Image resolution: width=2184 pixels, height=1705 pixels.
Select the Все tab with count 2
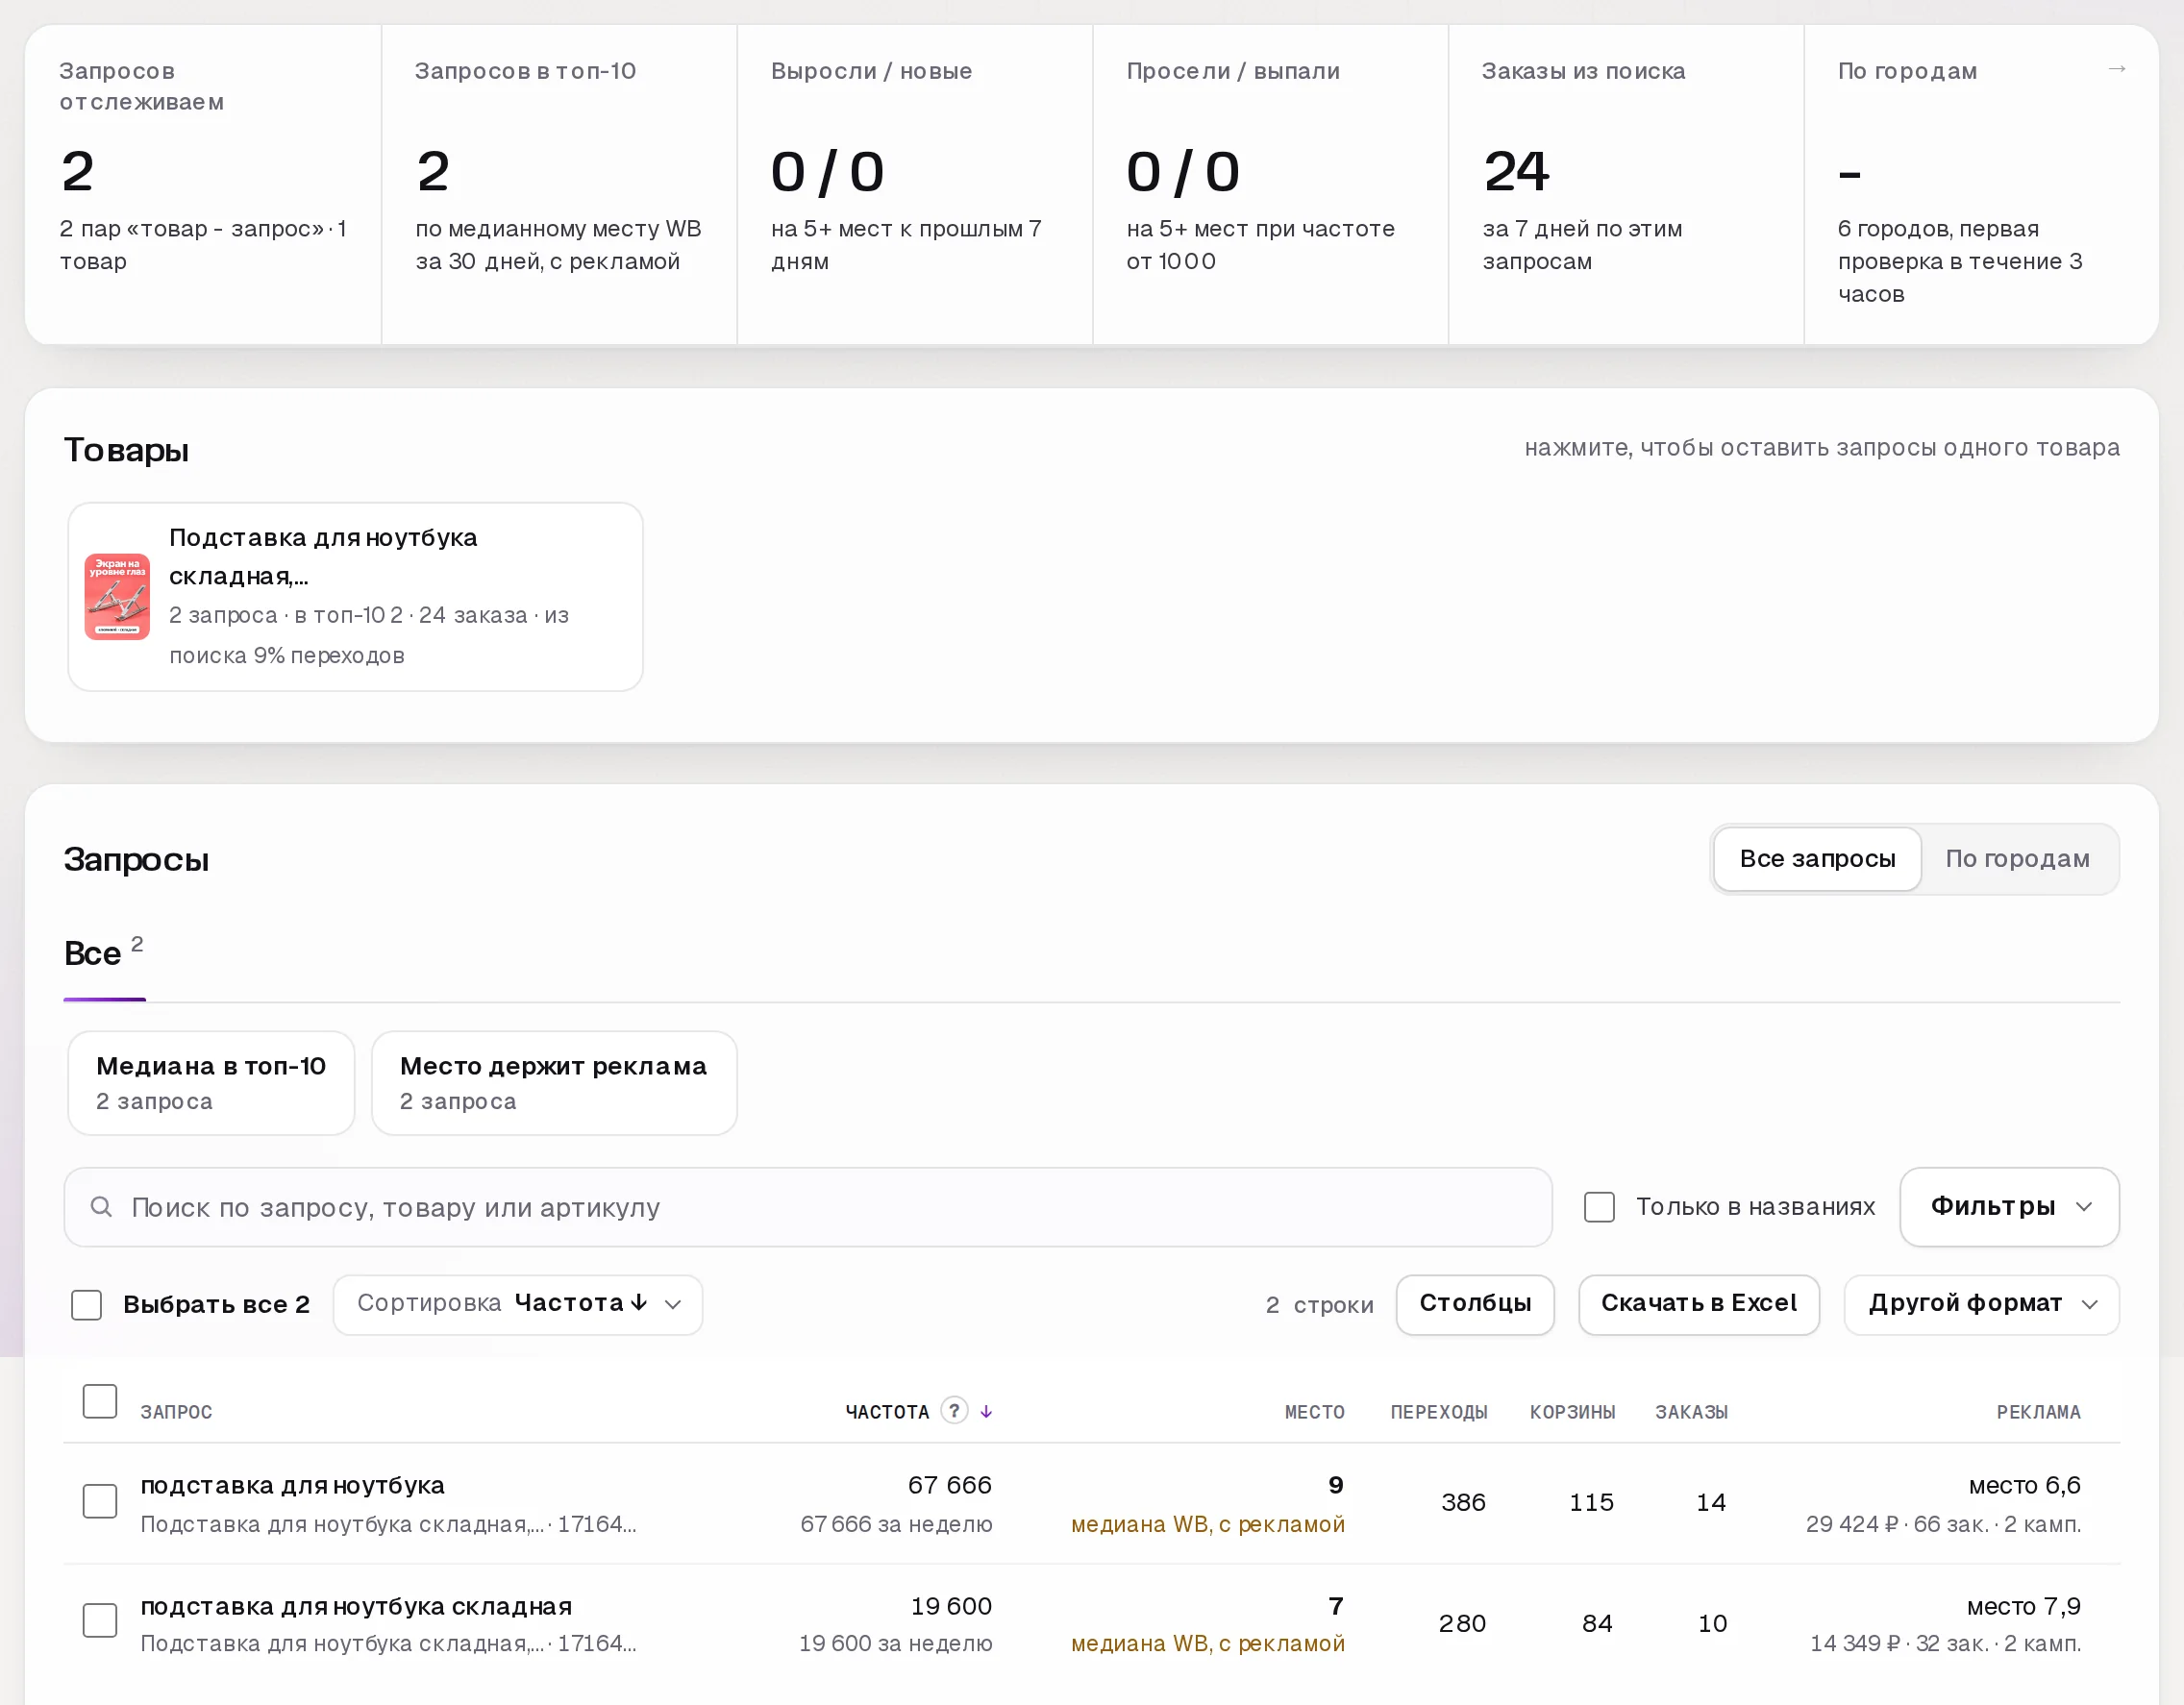pos(104,953)
